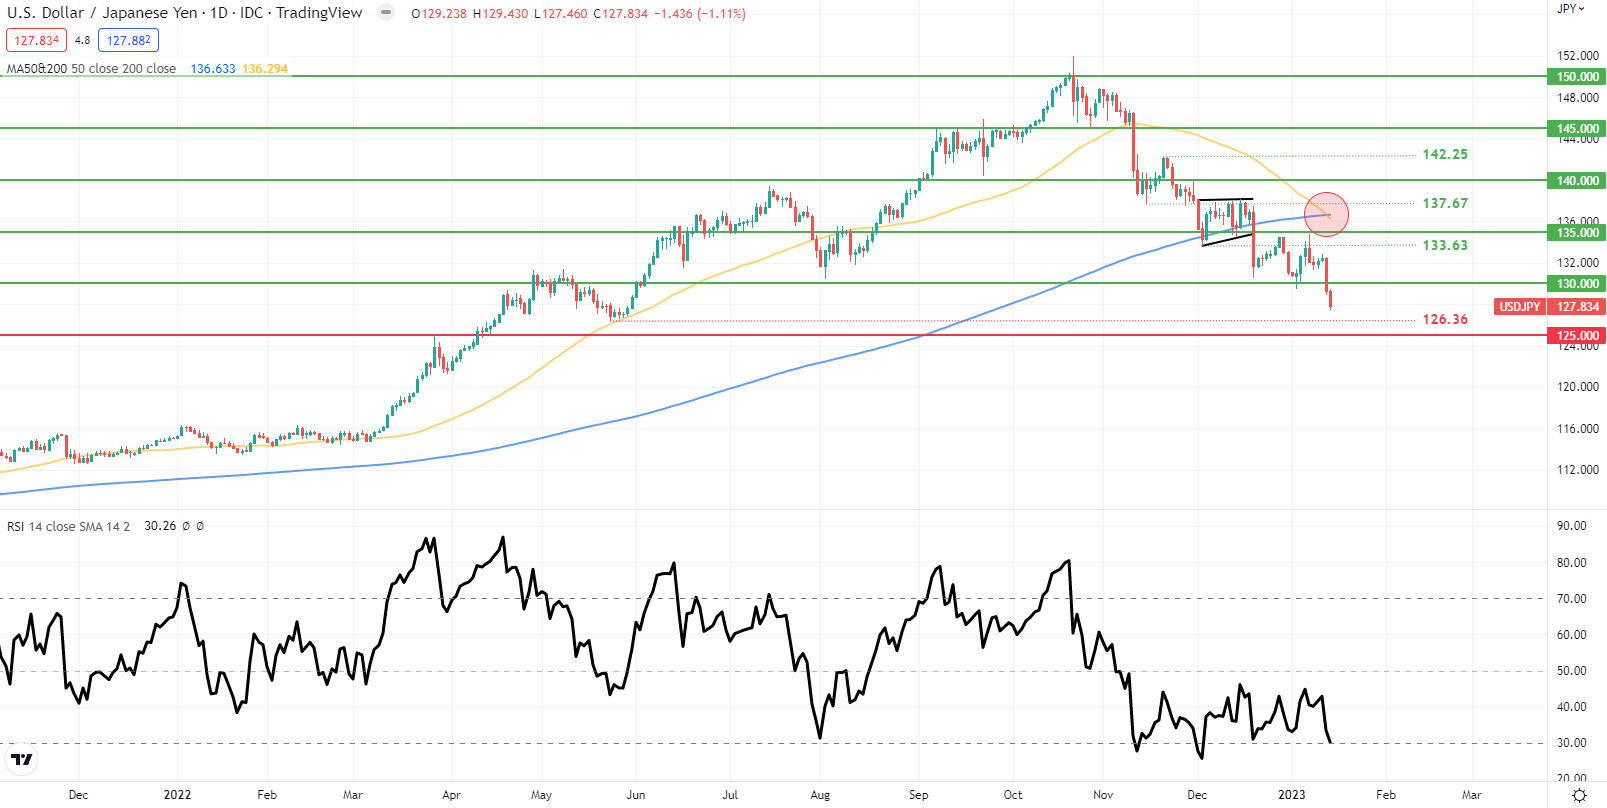Screen dimensions: 1607x808
Task: Click the TradingView logo icon
Action: pos(21,760)
